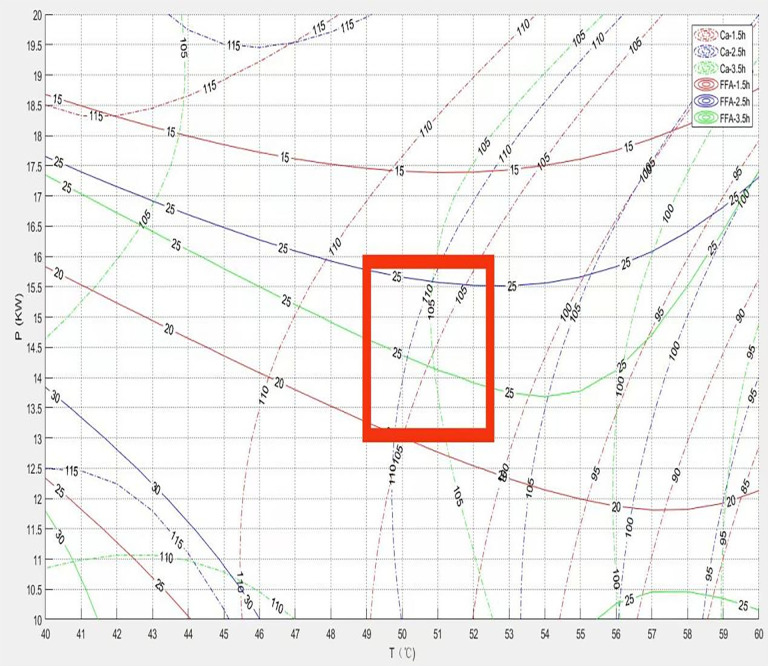This screenshot has width=768, height=666.
Task: Click the x-axis tick label 40
Action: [x=45, y=634]
